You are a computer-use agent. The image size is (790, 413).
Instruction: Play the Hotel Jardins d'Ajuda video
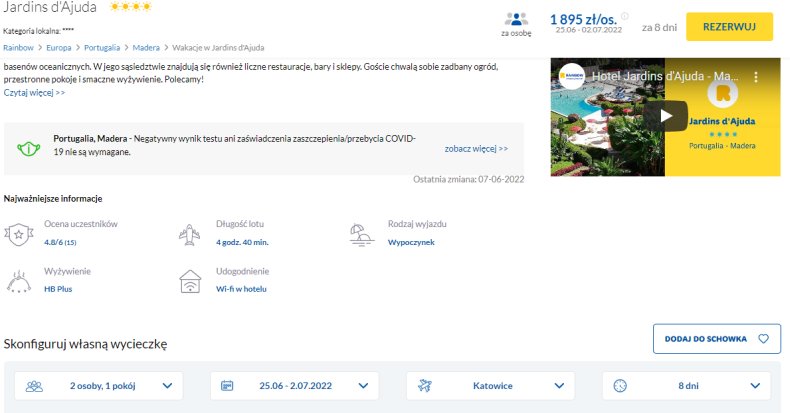click(x=666, y=116)
